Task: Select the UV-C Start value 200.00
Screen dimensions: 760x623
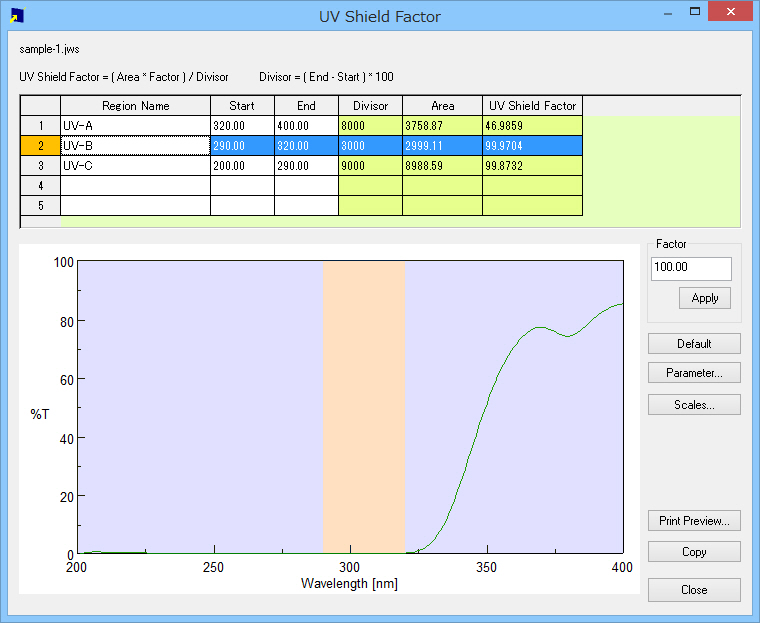Action: pyautogui.click(x=242, y=166)
